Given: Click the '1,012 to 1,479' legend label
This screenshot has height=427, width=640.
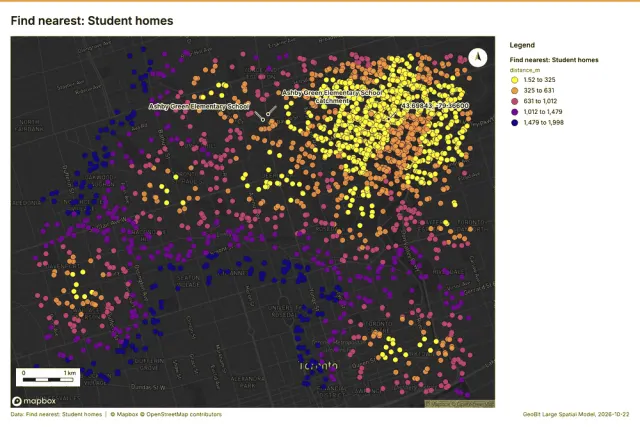Looking at the screenshot, I should click(543, 112).
